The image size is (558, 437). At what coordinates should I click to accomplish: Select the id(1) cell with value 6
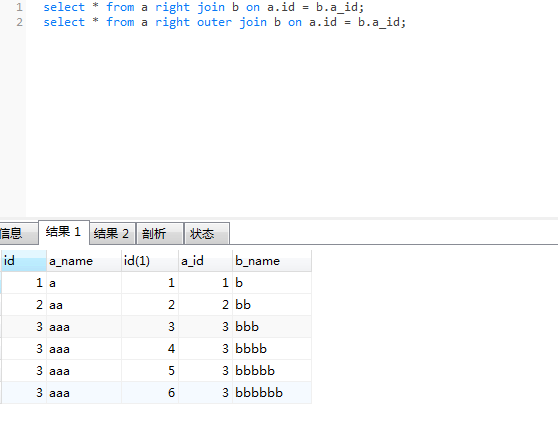coord(150,393)
